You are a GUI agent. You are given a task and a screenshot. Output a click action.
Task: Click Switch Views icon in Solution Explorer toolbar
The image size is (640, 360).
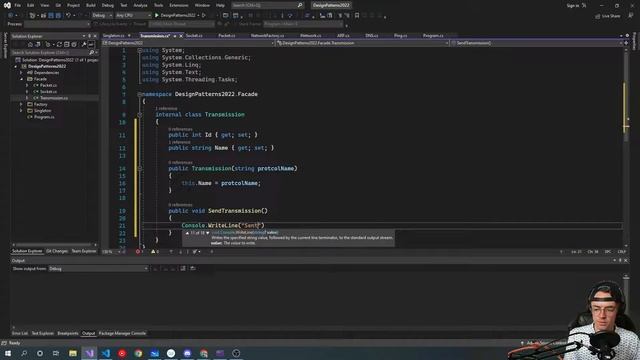[x=38, y=44]
